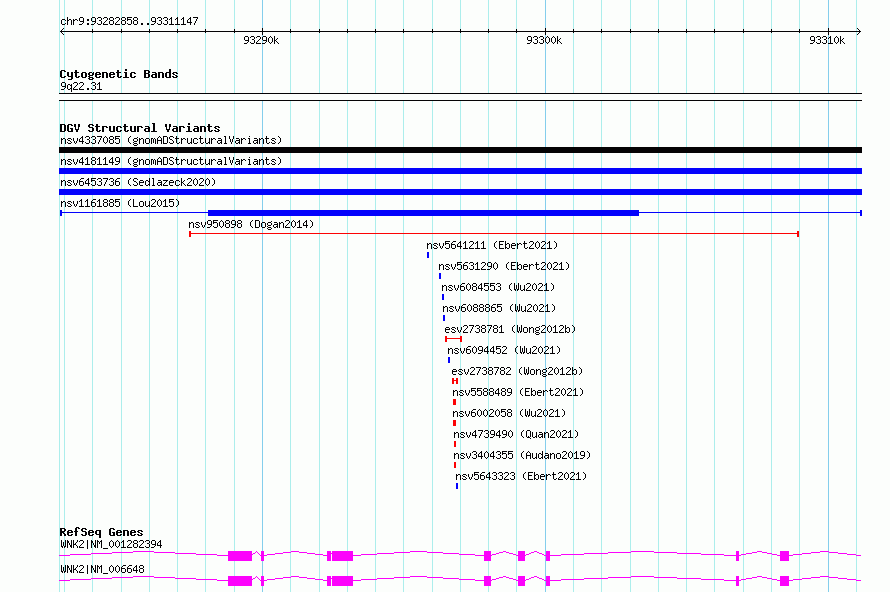Open nsv5631290 Ebert2021 variant label

(x=504, y=266)
